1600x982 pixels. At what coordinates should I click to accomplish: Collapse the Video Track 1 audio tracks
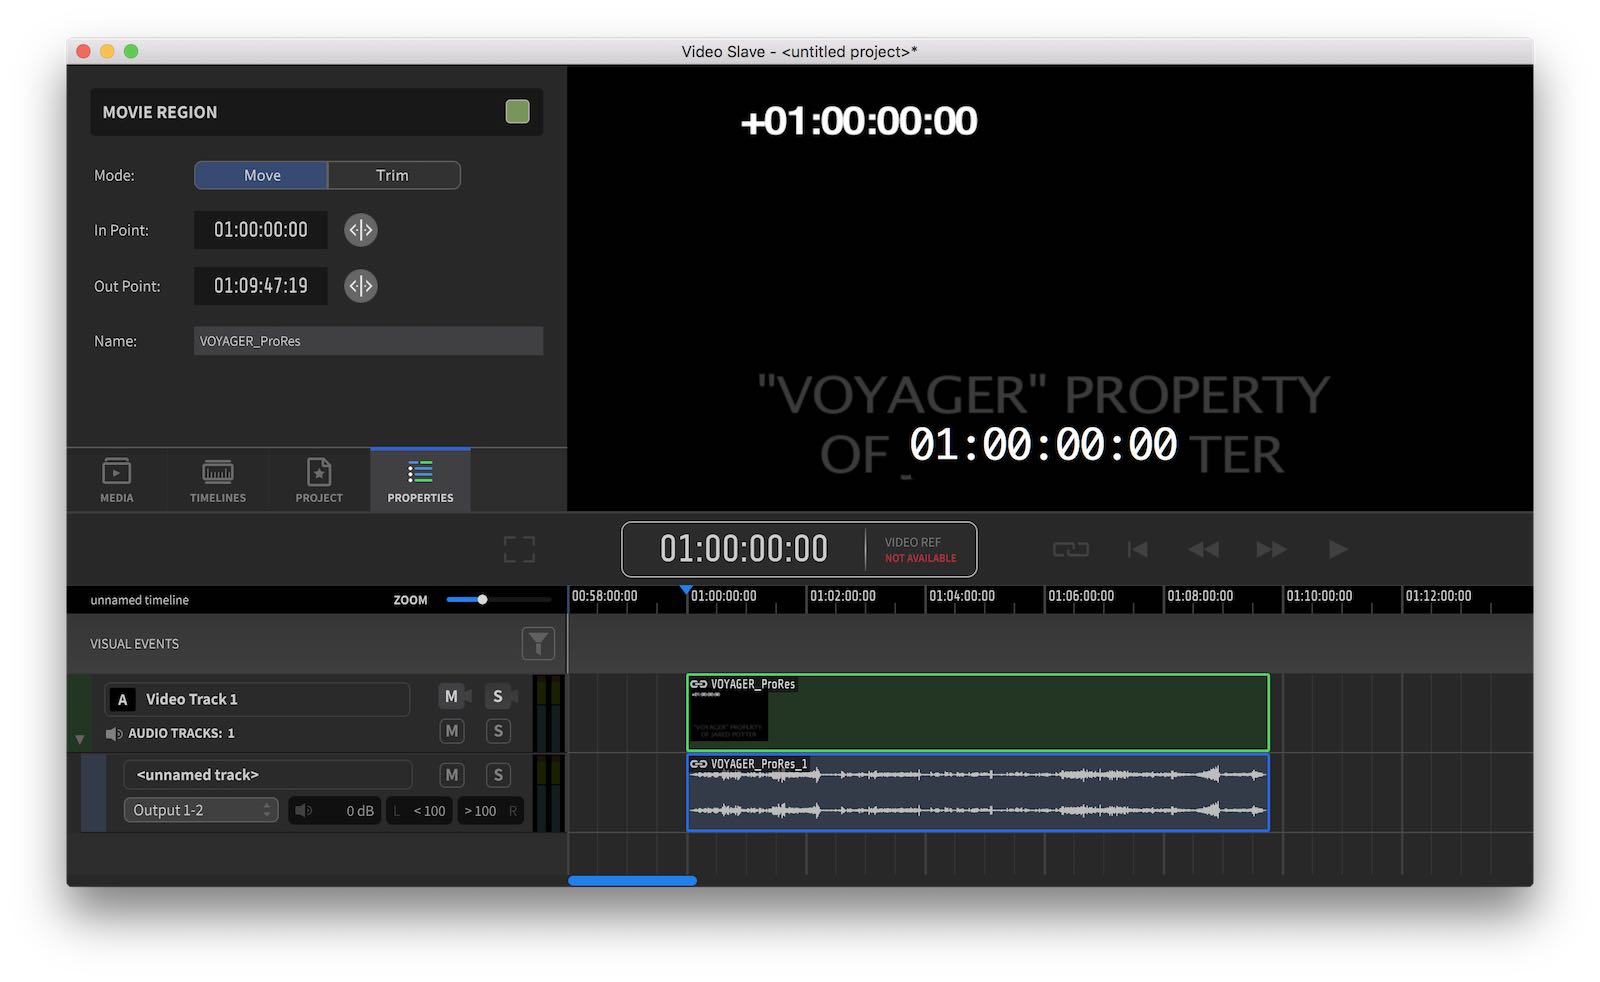click(80, 739)
